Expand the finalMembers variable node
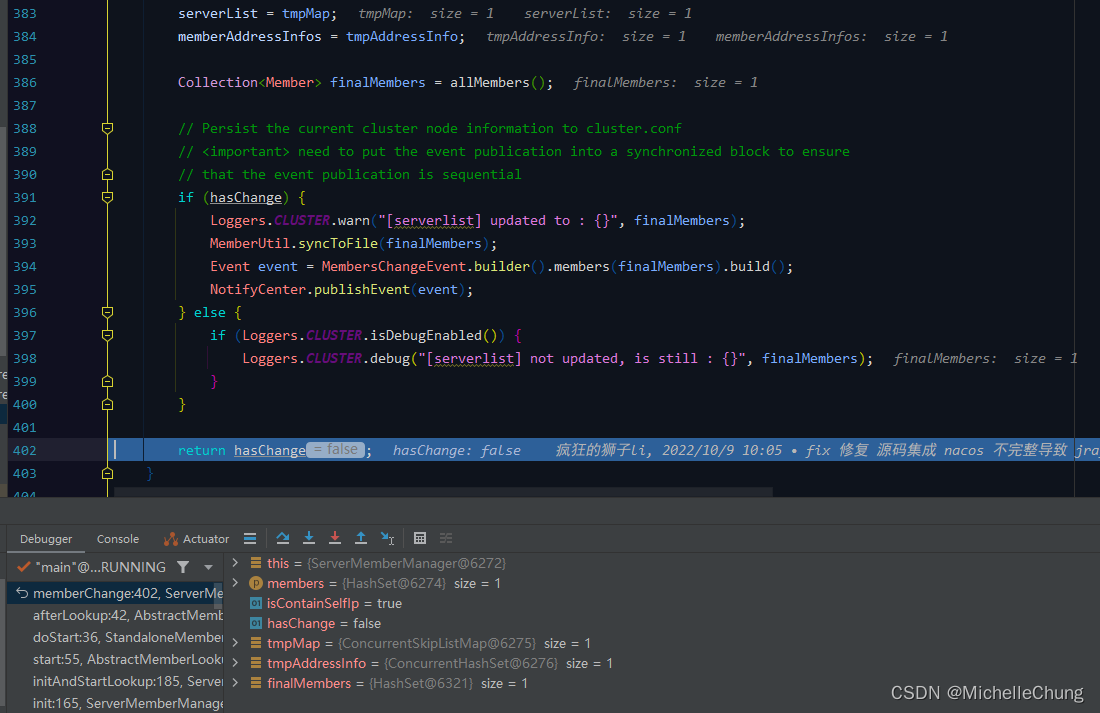This screenshot has width=1100, height=713. click(x=235, y=683)
